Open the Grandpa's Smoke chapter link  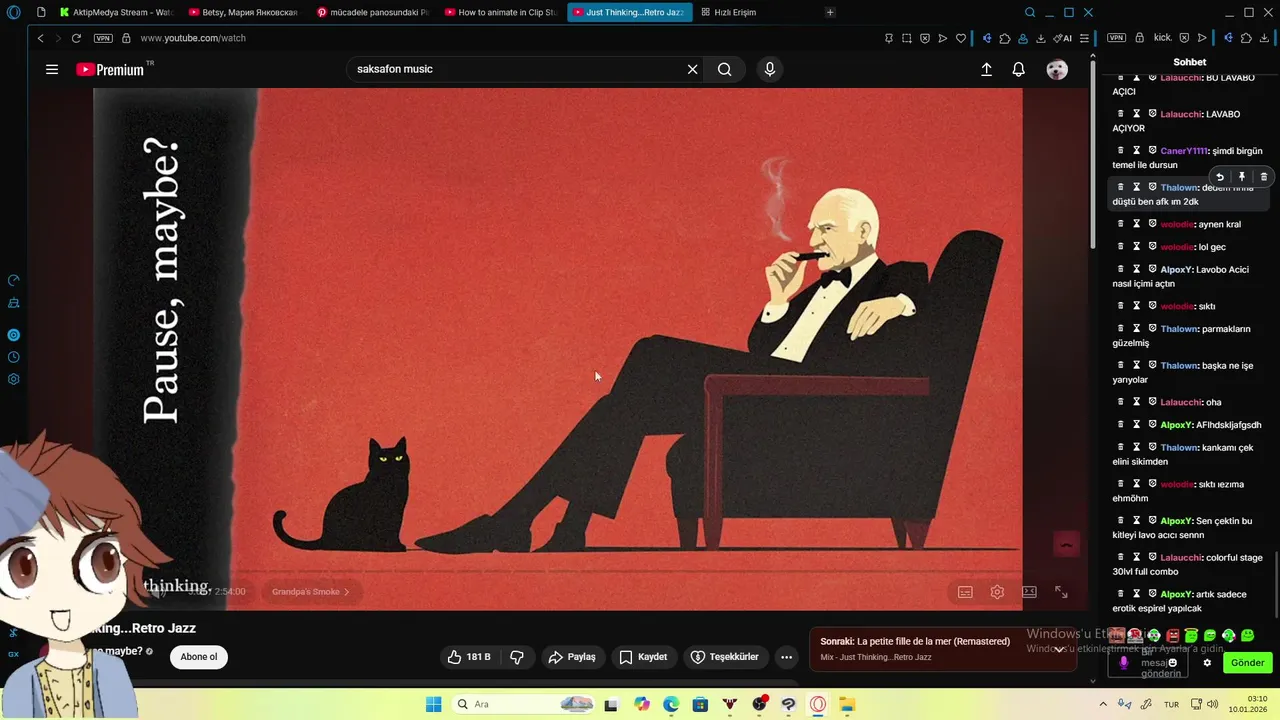click(x=311, y=592)
